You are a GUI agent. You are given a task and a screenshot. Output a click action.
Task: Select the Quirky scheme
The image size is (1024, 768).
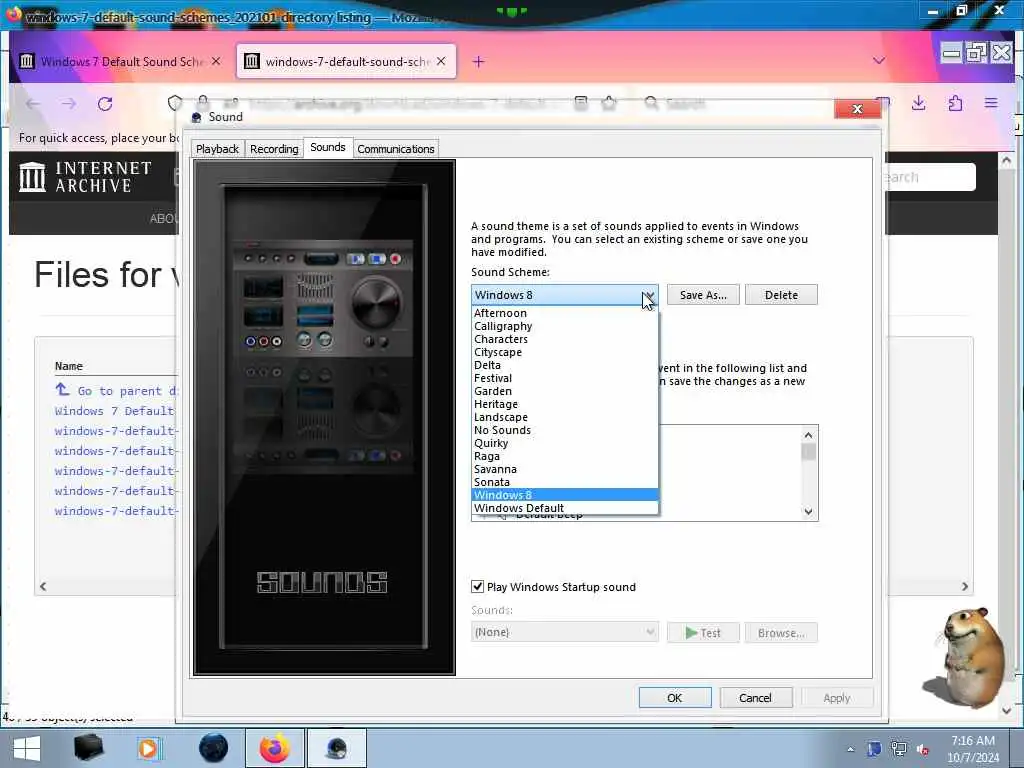tap(564, 443)
